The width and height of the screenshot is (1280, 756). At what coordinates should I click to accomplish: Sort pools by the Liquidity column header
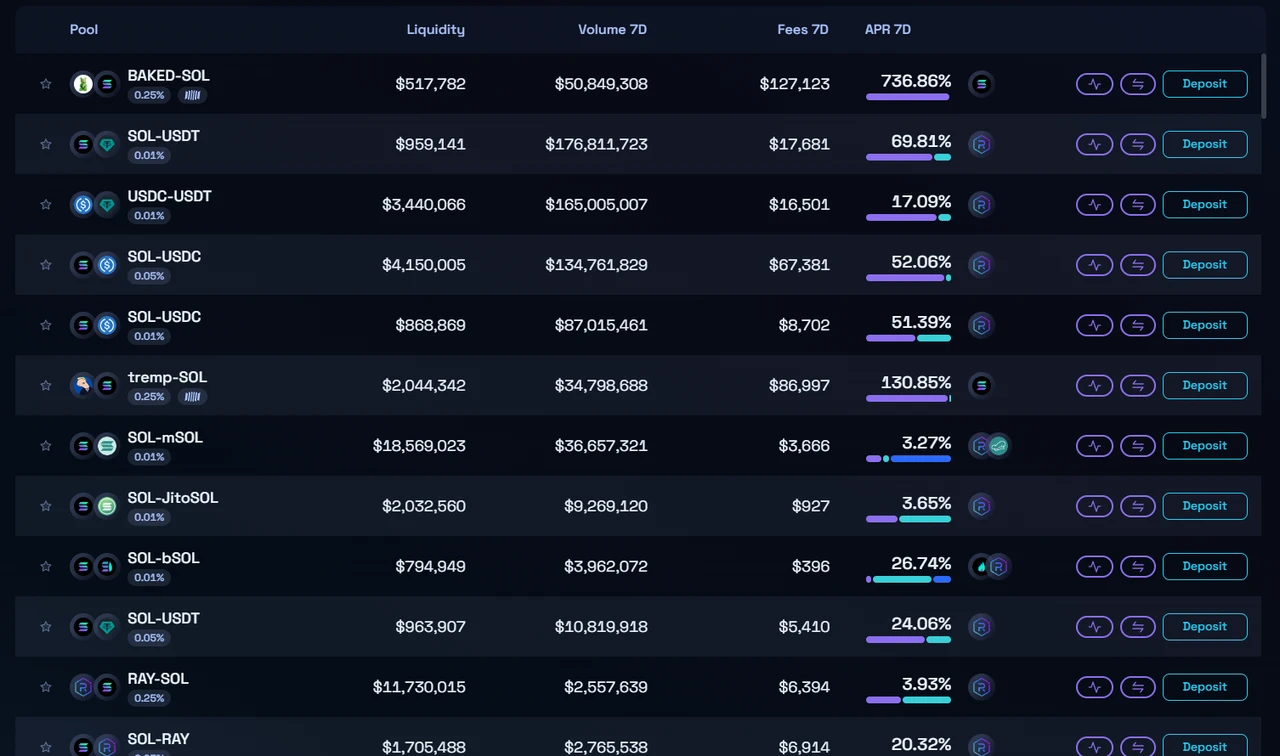click(435, 29)
